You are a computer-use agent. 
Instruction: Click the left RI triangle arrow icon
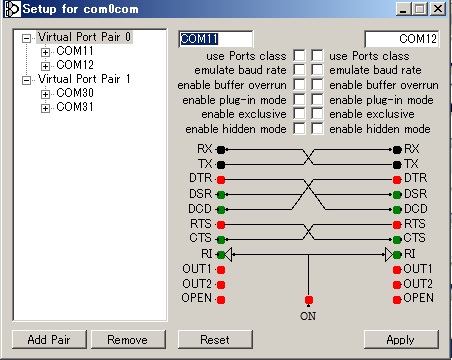[x=228, y=255]
